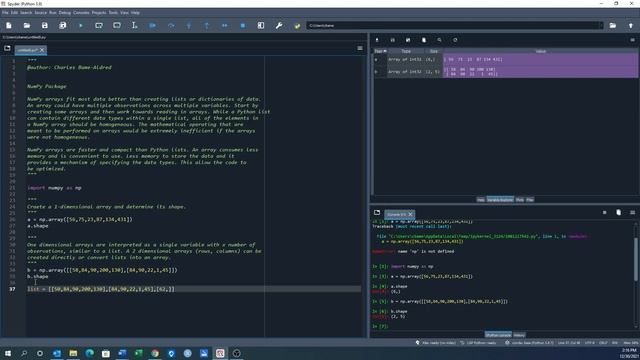
Task: Switch to the Variable Explorer tab
Action: click(x=500, y=200)
